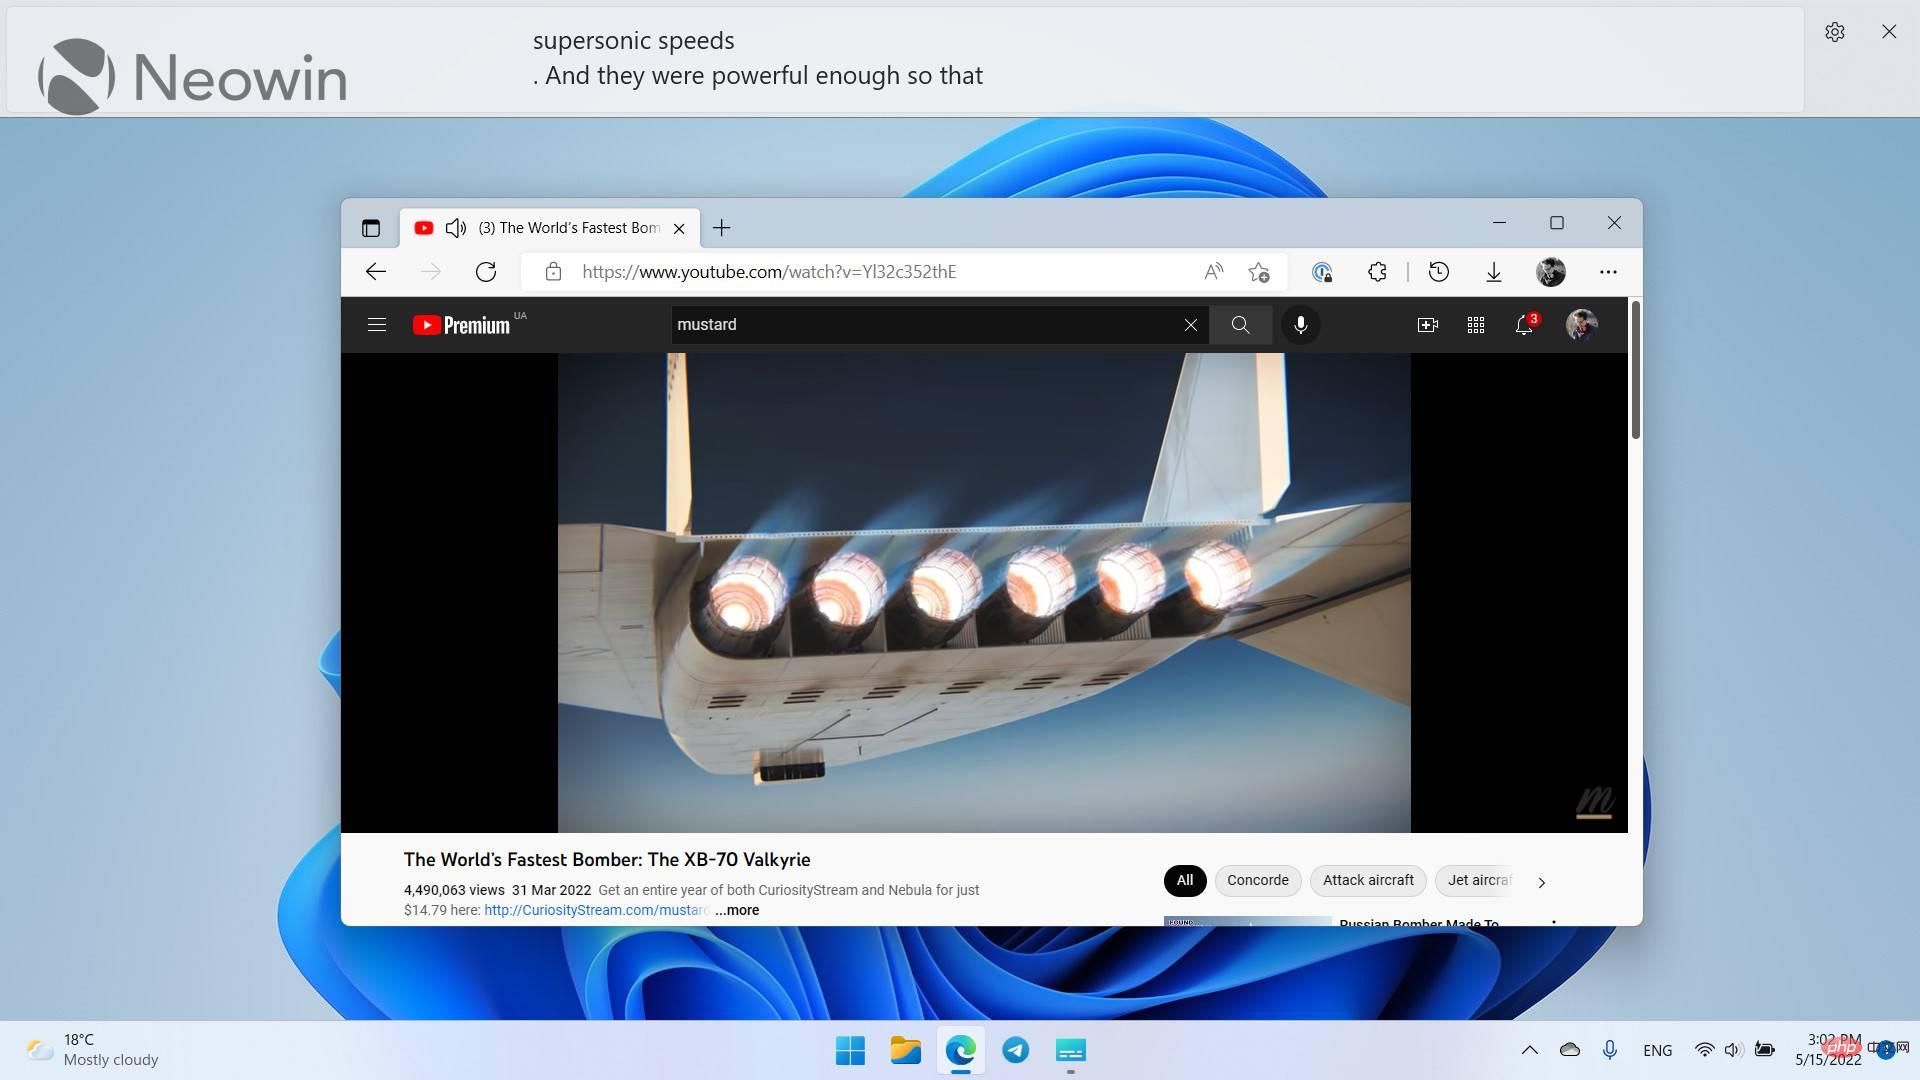
Task: Expand YouTube category filter arrow chevron
Action: click(1543, 881)
